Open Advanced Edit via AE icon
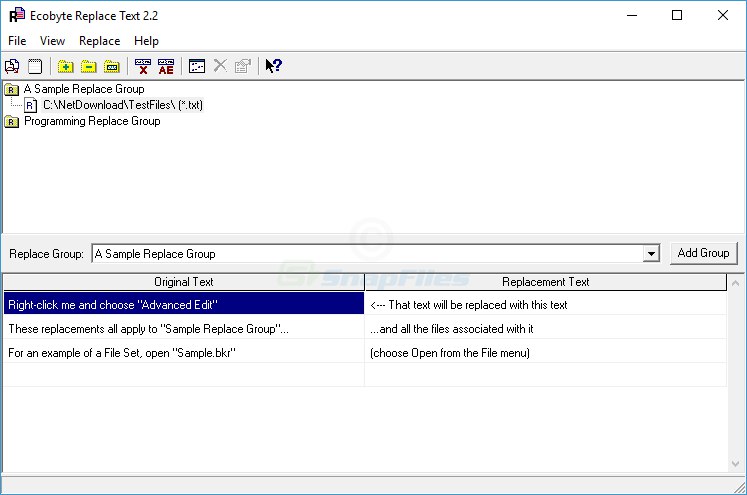747x495 pixels. coord(166,66)
